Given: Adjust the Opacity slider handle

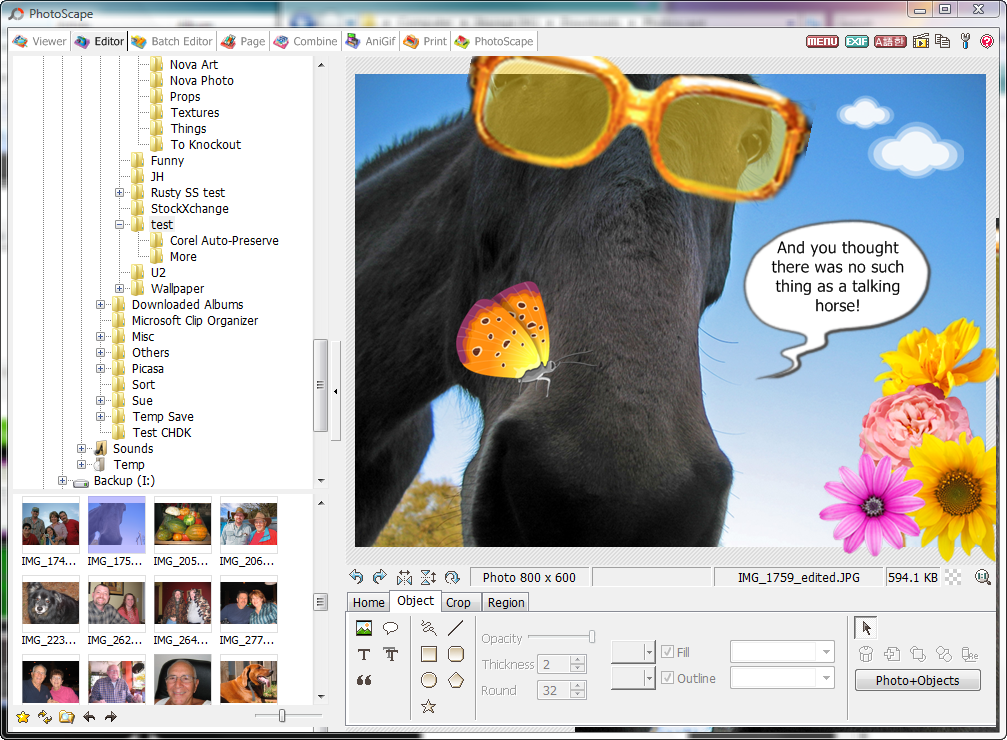Looking at the screenshot, I should tap(591, 637).
